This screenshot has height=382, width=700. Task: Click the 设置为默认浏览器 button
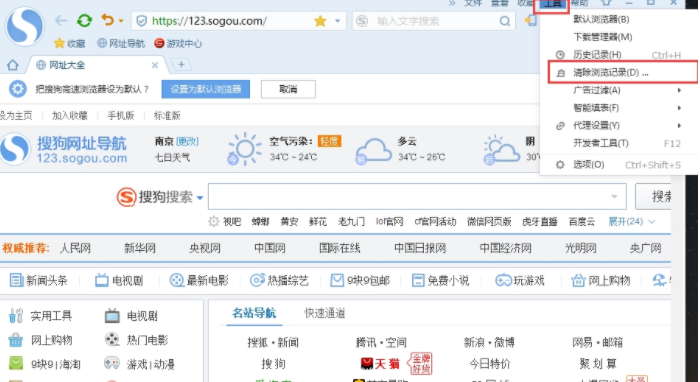point(206,89)
